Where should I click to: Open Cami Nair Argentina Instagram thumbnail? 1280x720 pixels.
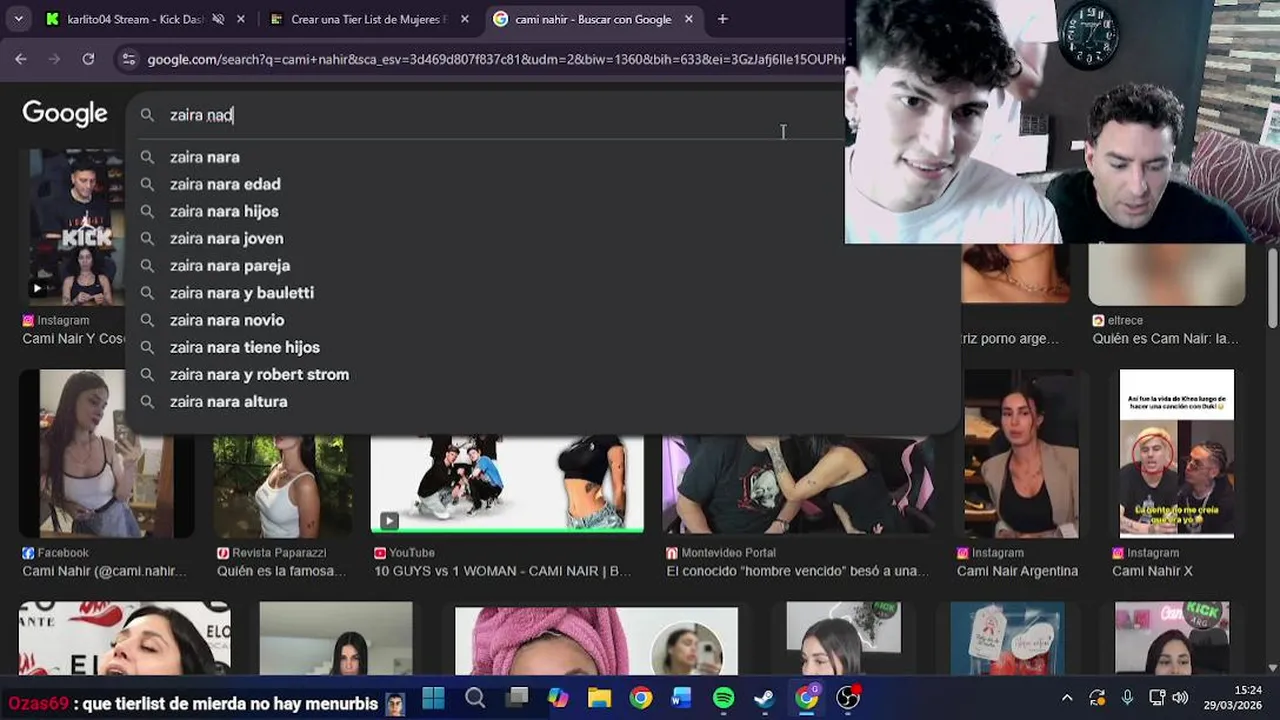coord(1021,453)
